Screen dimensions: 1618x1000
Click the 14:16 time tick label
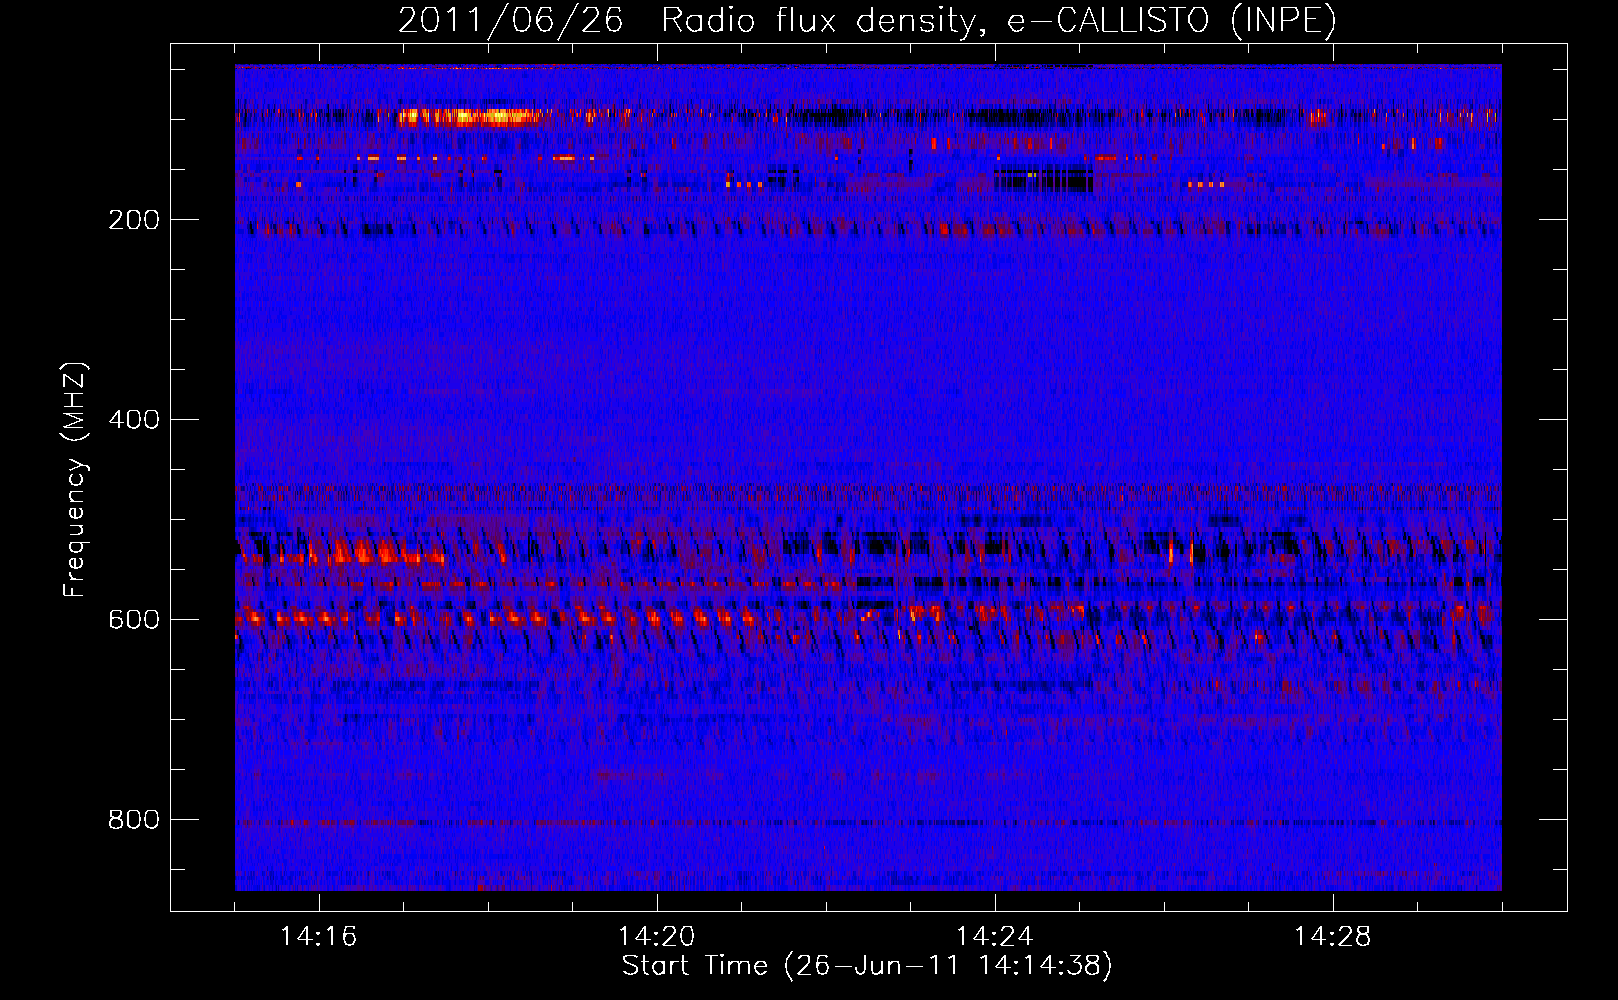pyautogui.click(x=318, y=937)
